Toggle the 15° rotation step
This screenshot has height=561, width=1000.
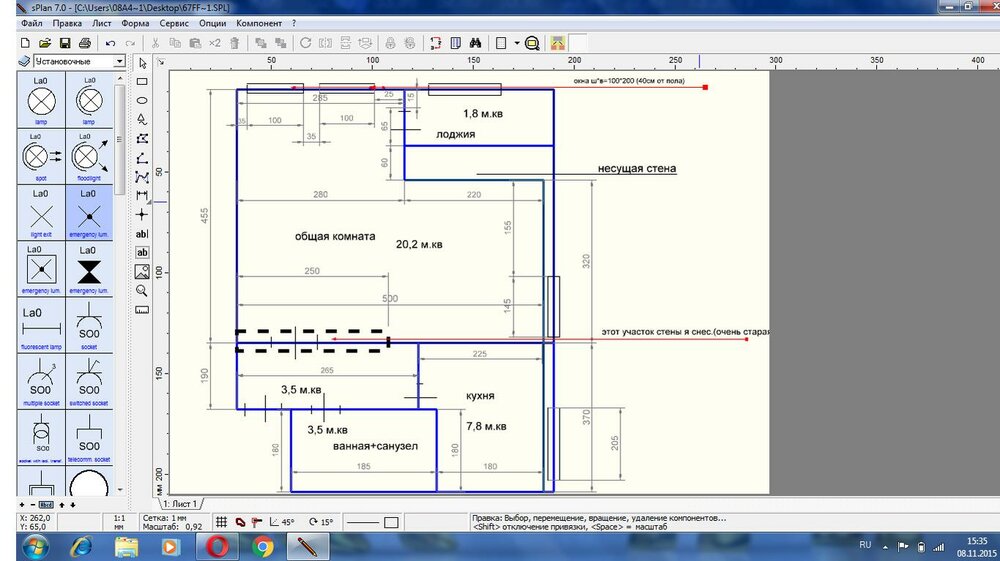coord(320,522)
